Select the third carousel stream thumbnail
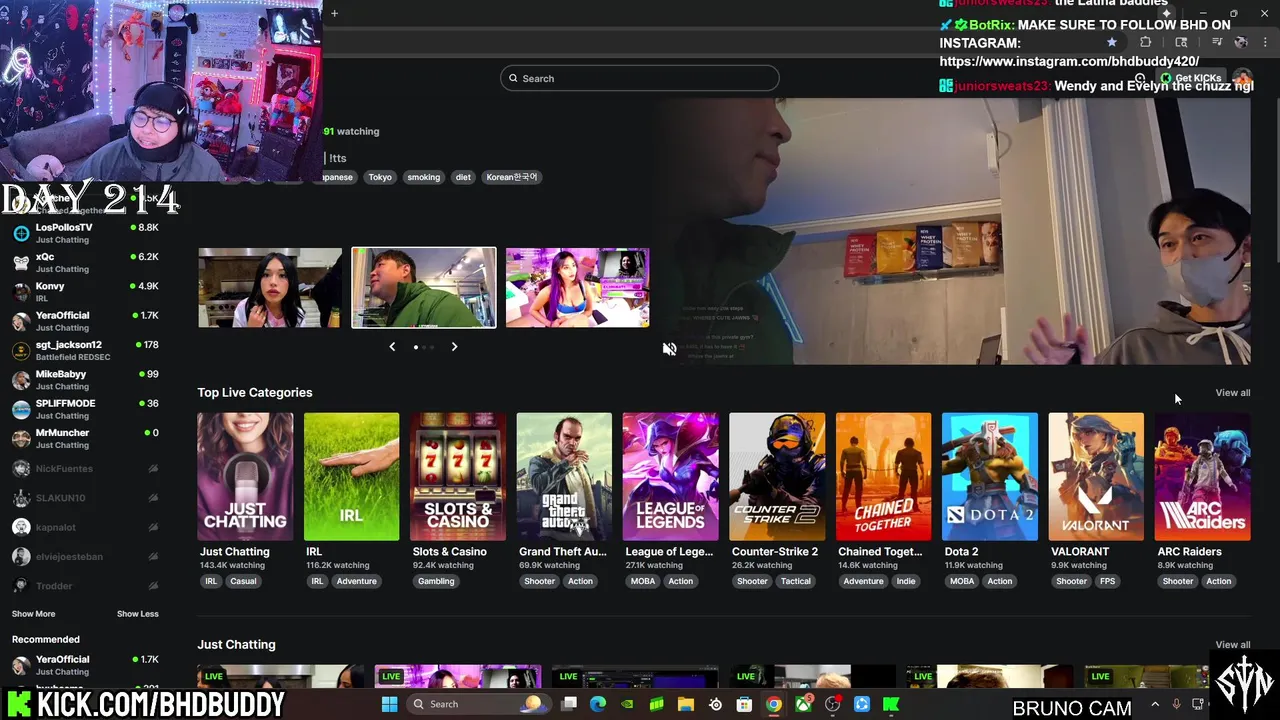Image resolution: width=1280 pixels, height=720 pixels. coord(578,288)
